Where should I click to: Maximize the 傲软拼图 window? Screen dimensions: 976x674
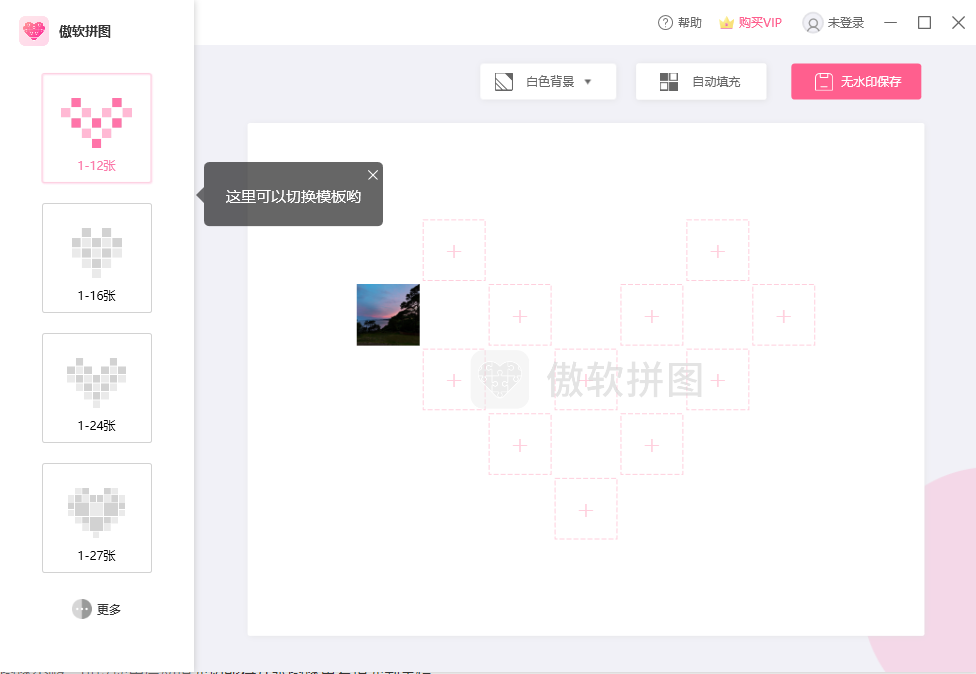click(x=924, y=23)
